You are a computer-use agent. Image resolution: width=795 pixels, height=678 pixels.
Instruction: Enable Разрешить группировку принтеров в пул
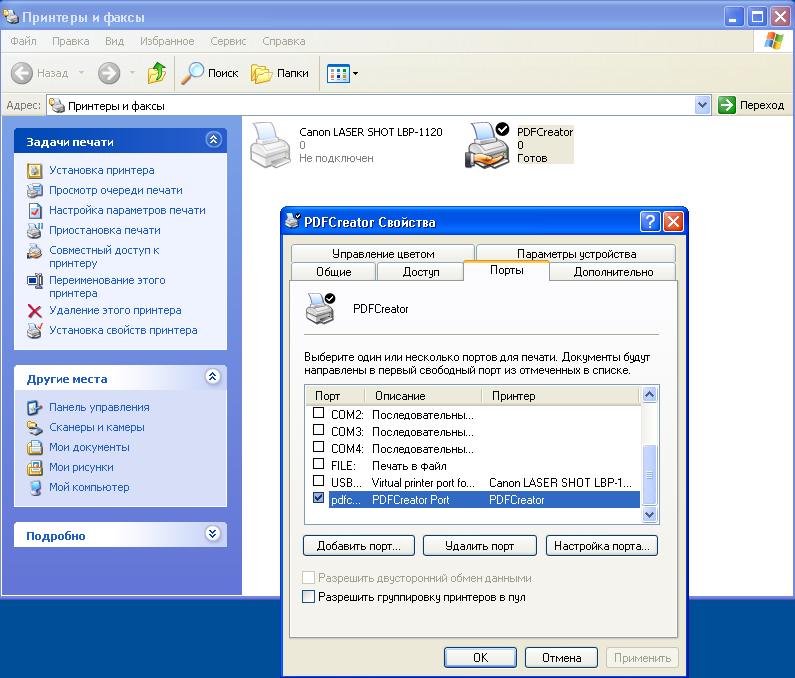pyautogui.click(x=308, y=596)
